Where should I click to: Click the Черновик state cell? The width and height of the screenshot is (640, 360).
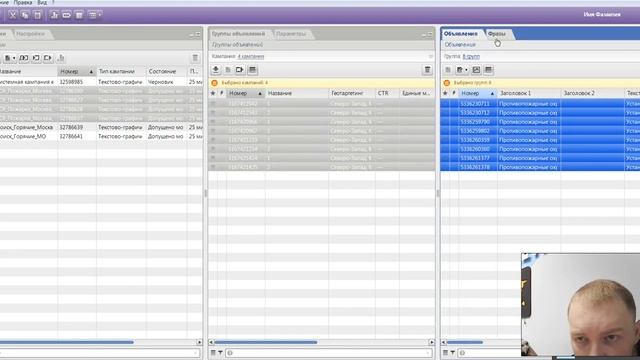pyautogui.click(x=167, y=82)
